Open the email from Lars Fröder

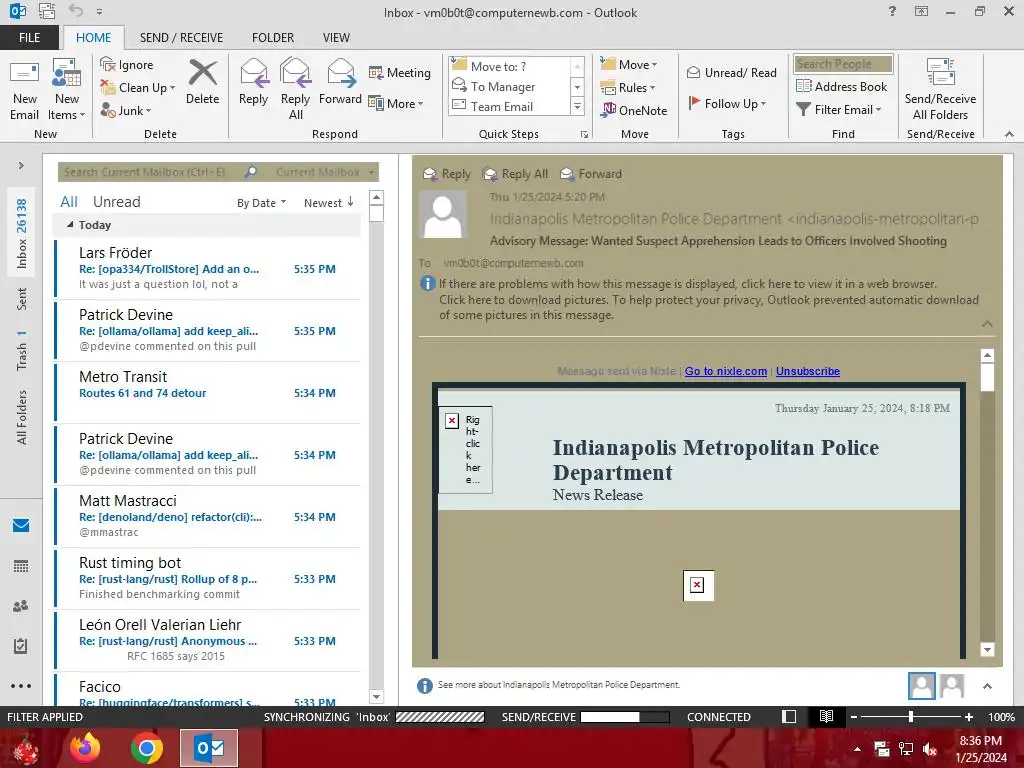(x=208, y=268)
